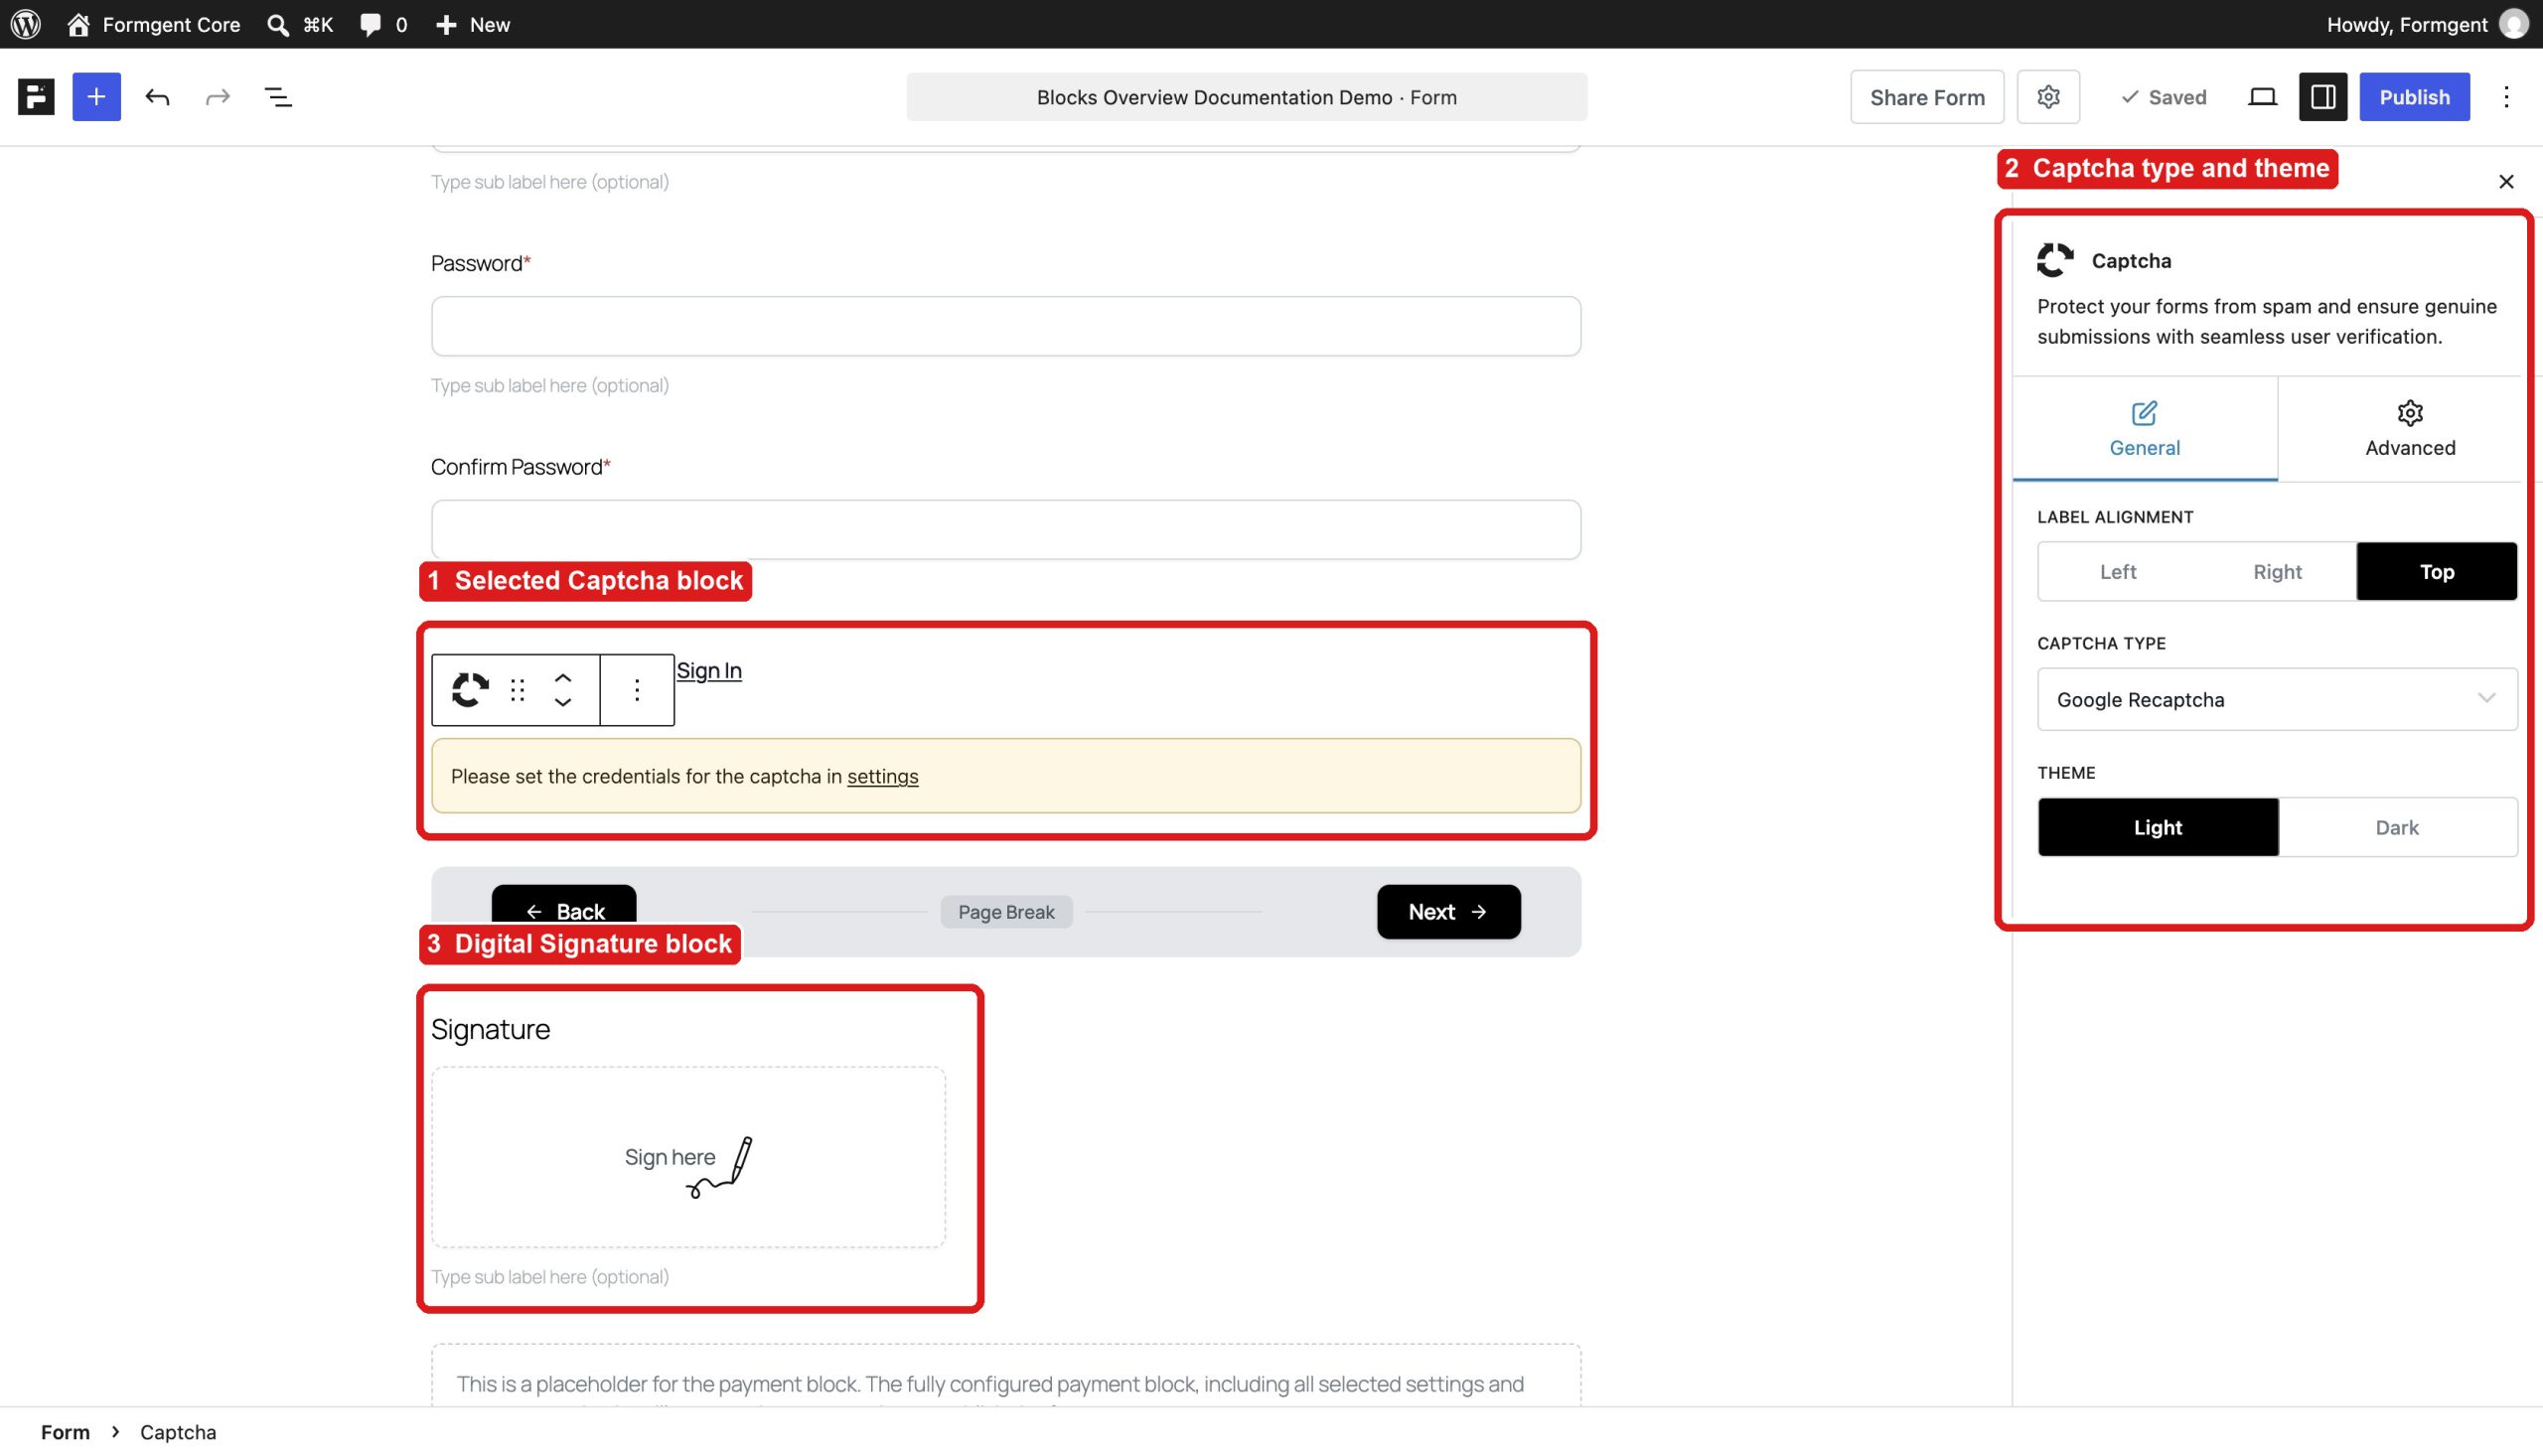Open the Captcha block options menu
Image resolution: width=2543 pixels, height=1456 pixels.
[x=637, y=690]
